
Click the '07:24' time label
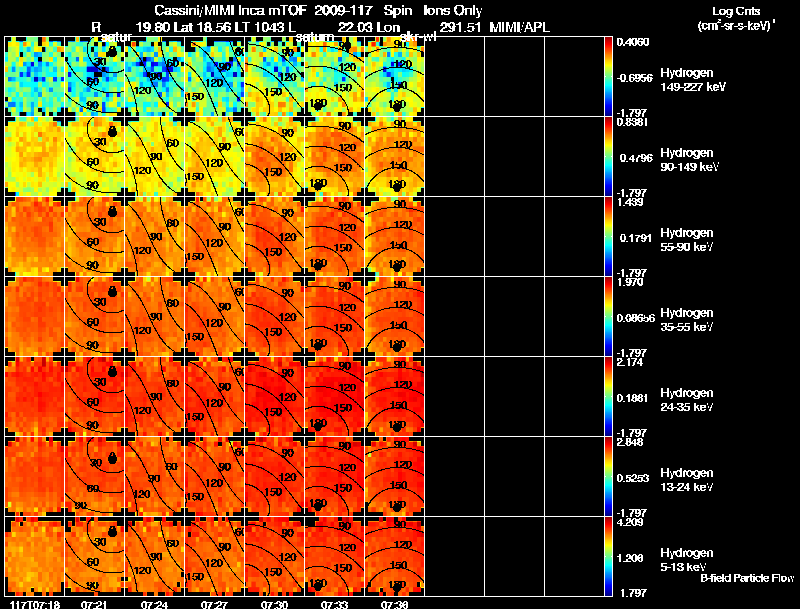154,605
